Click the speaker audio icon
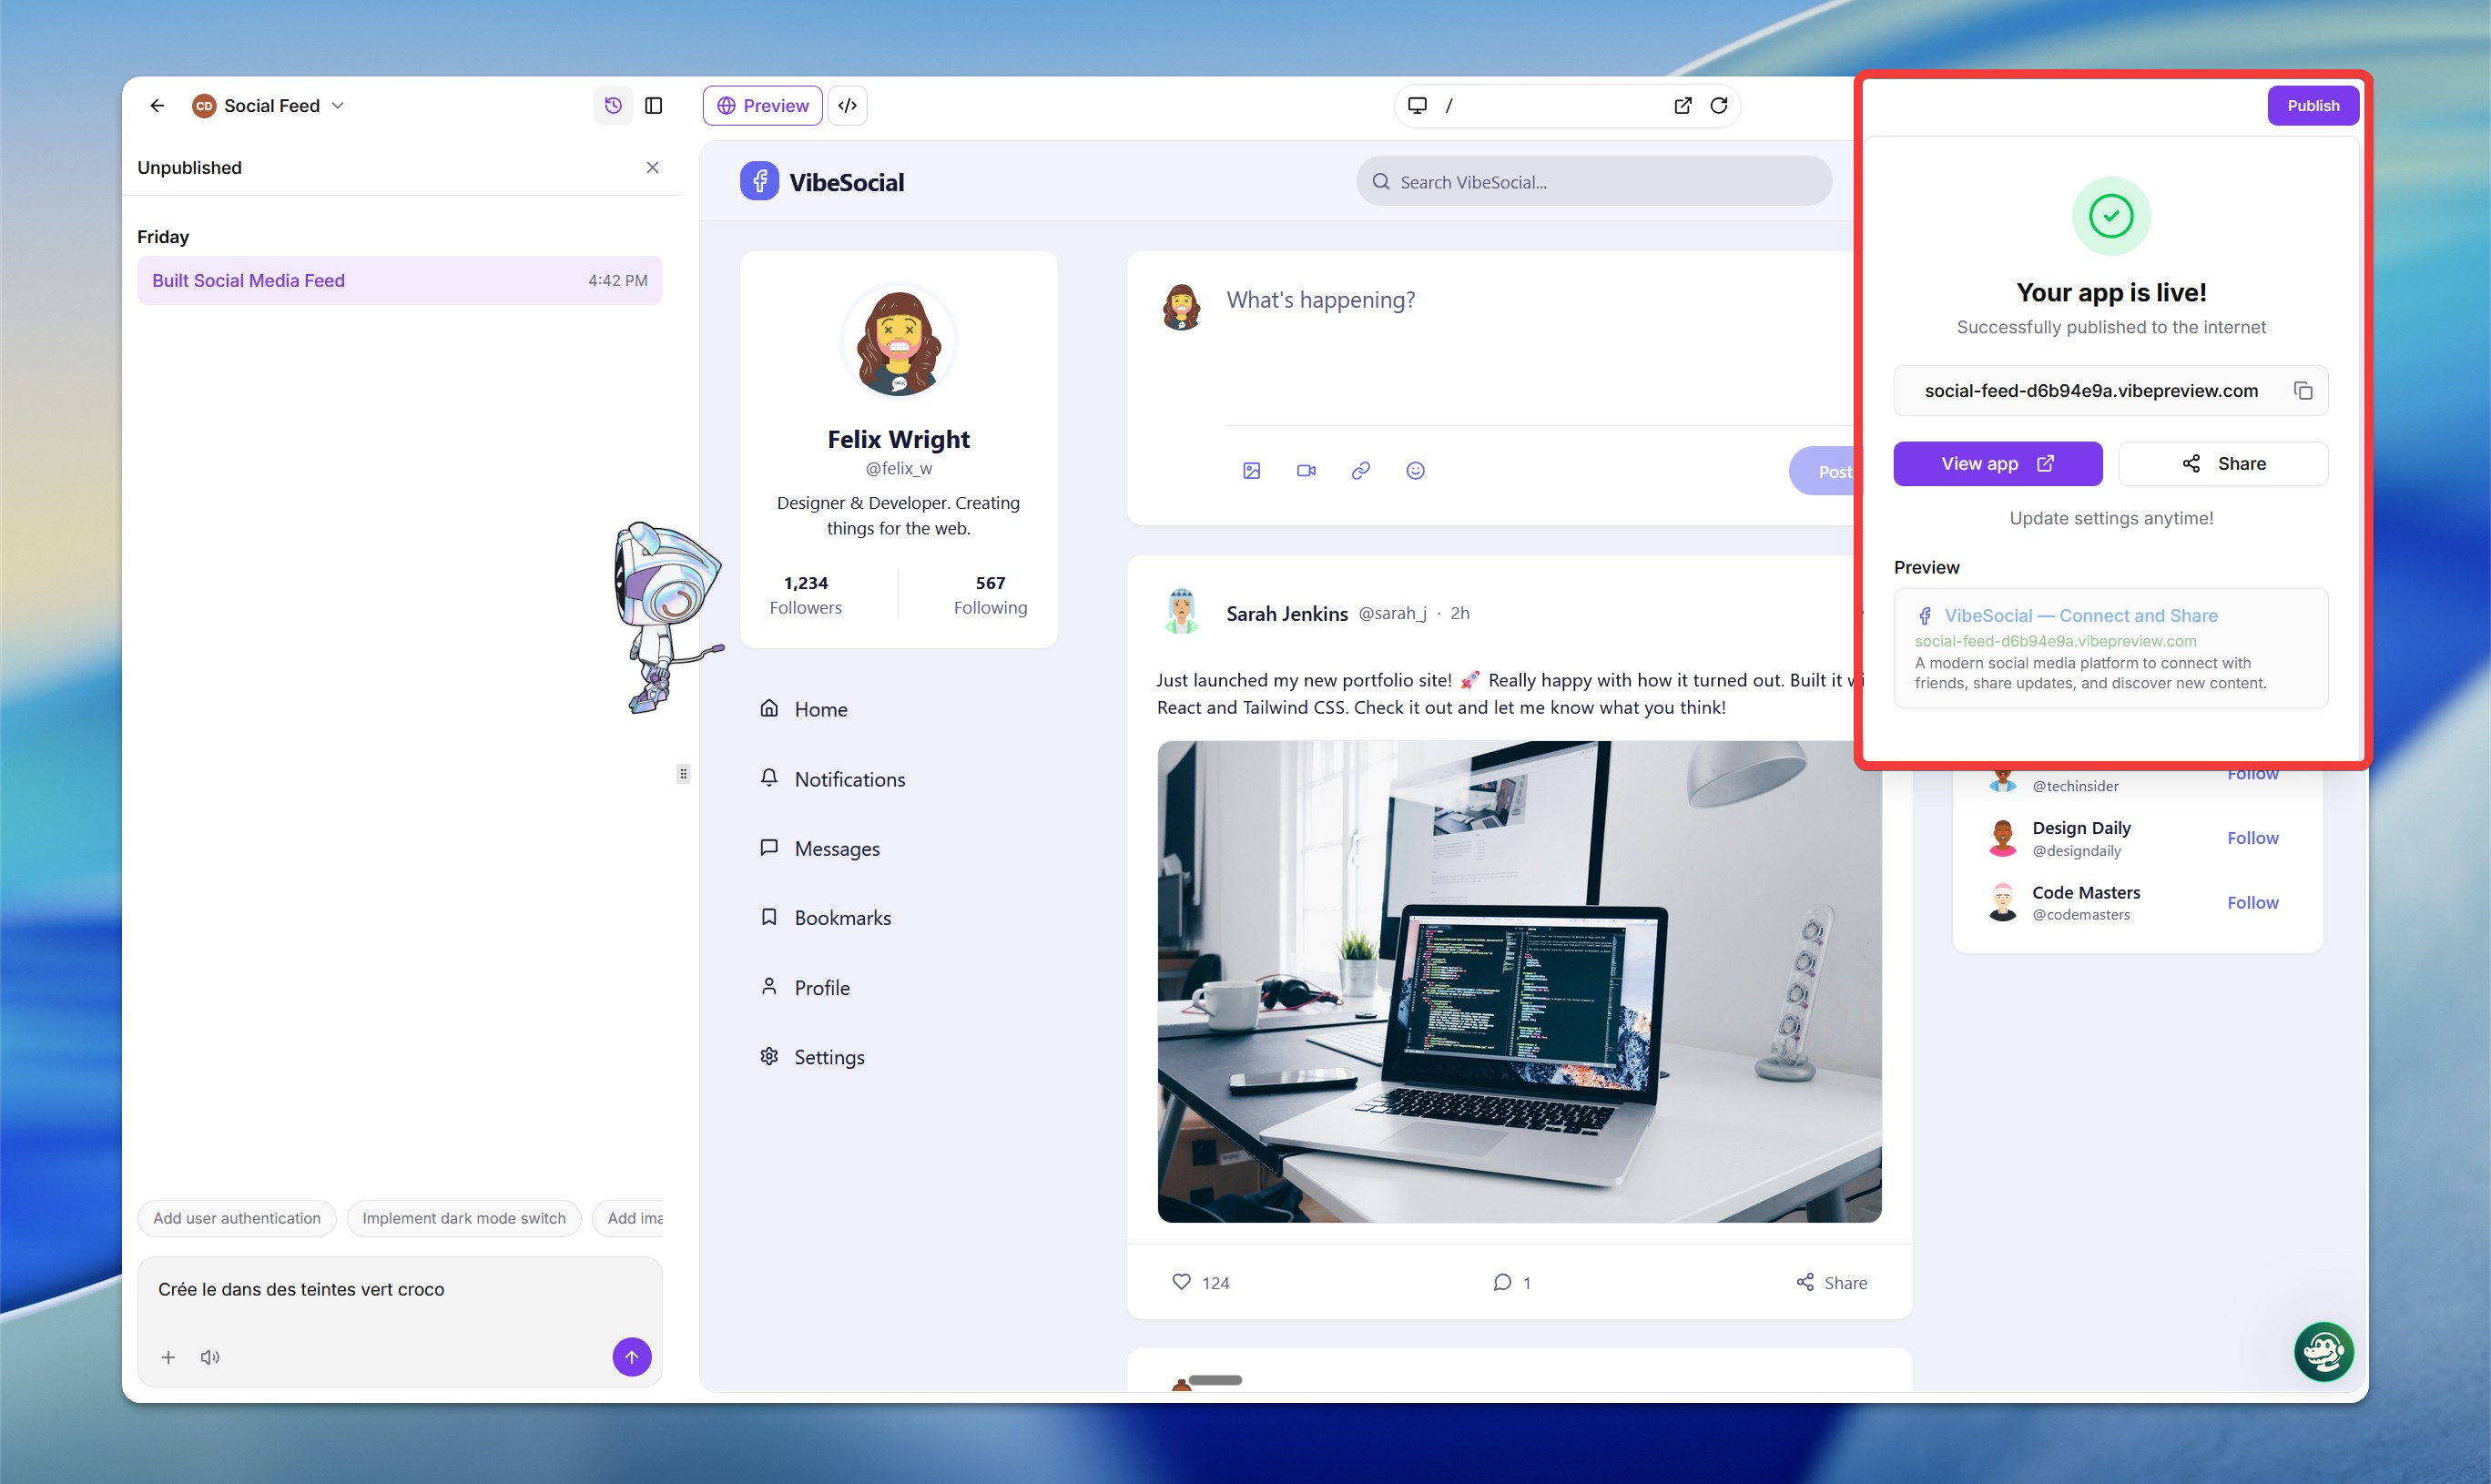This screenshot has height=1484, width=2491. coord(210,1357)
